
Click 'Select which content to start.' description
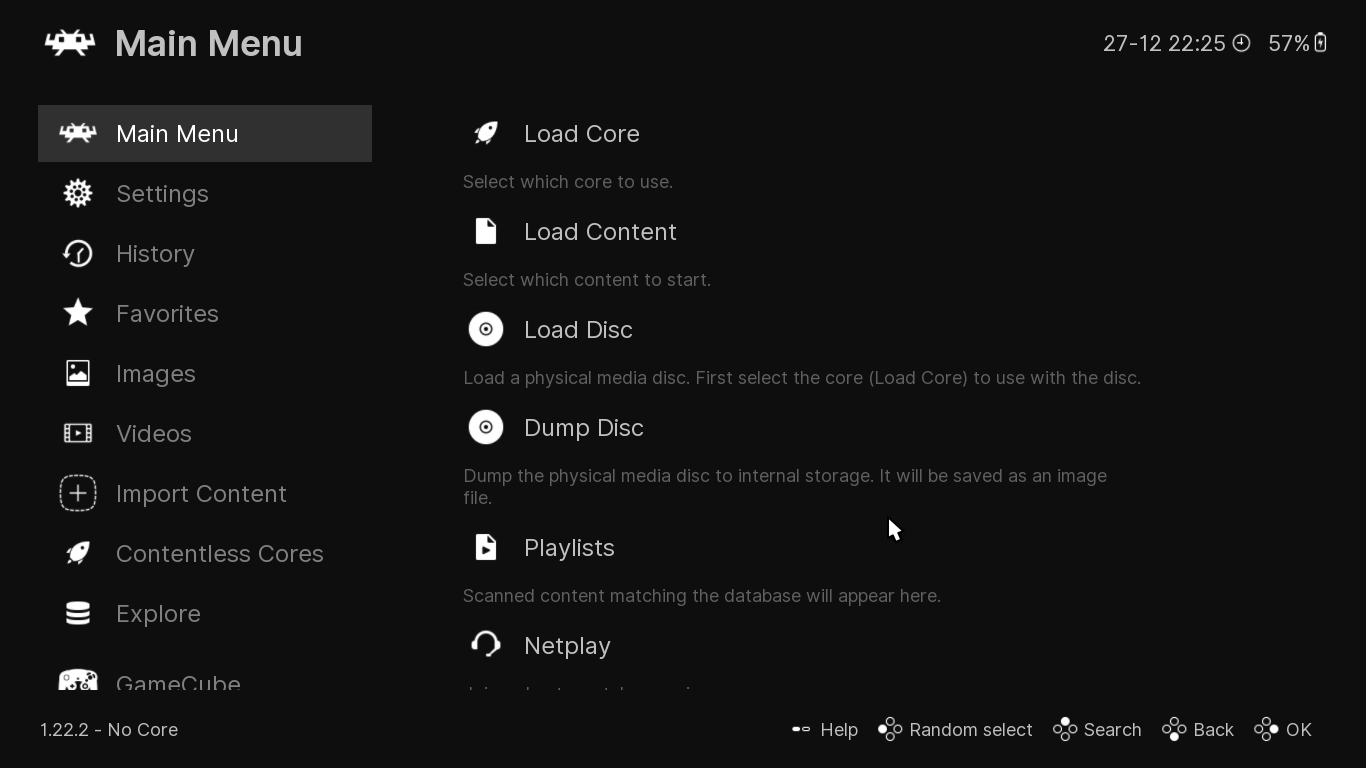(x=587, y=280)
